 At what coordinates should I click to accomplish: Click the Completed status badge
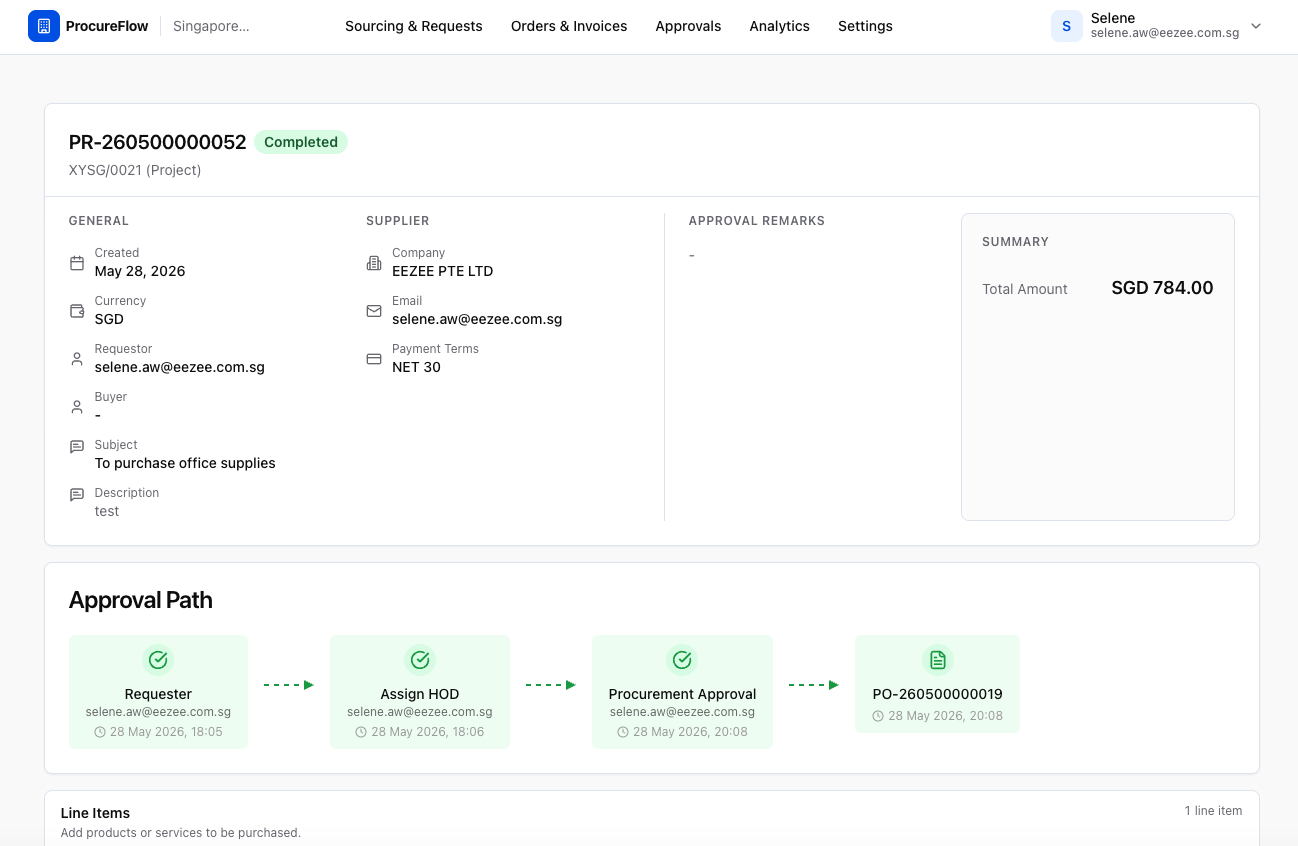pos(301,142)
